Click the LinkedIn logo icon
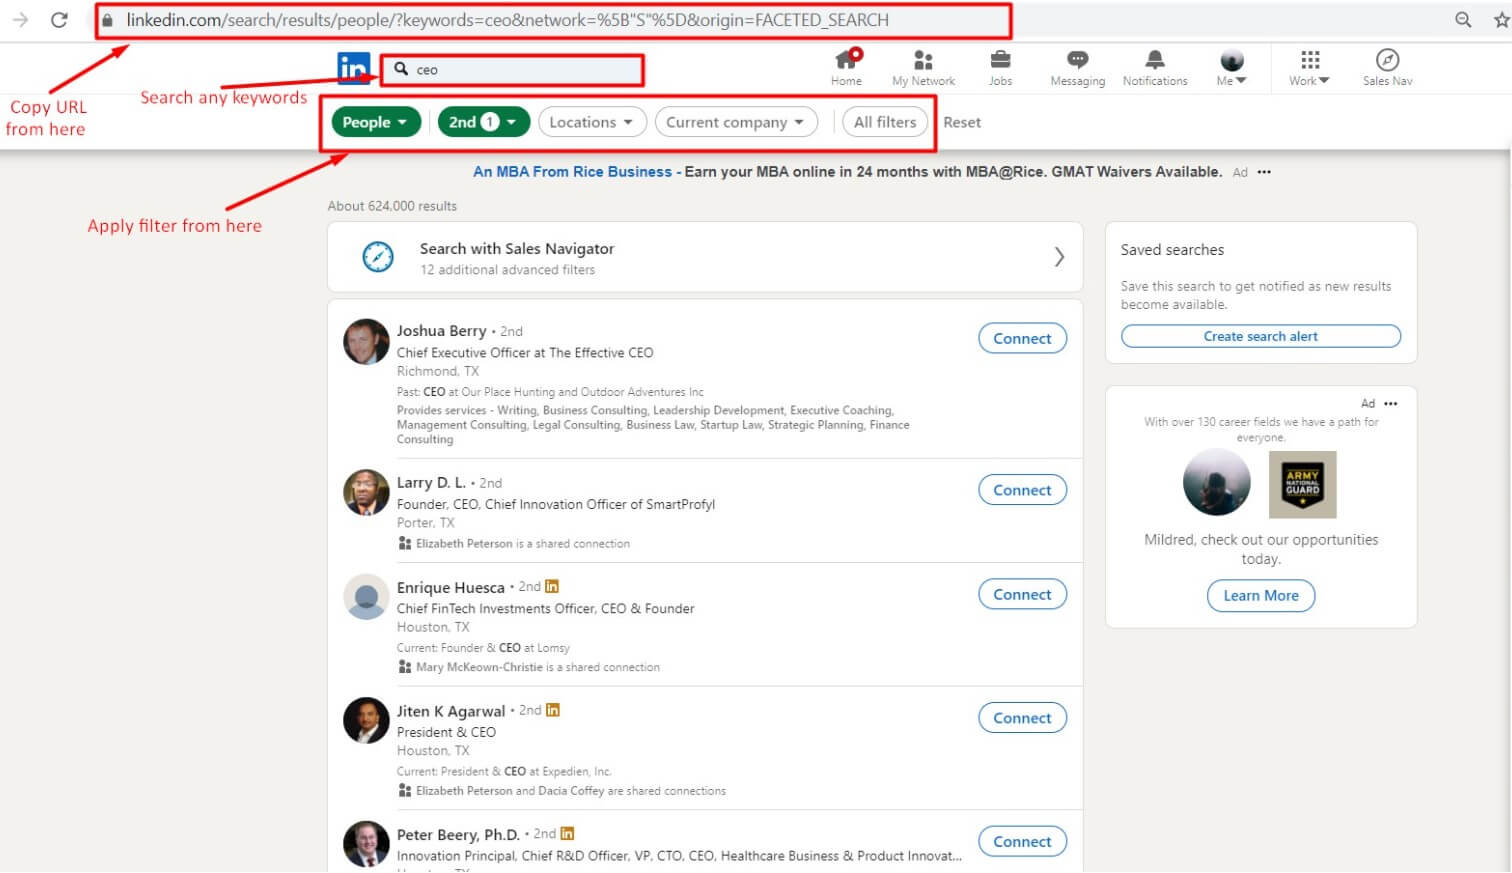The image size is (1512, 873). [354, 68]
